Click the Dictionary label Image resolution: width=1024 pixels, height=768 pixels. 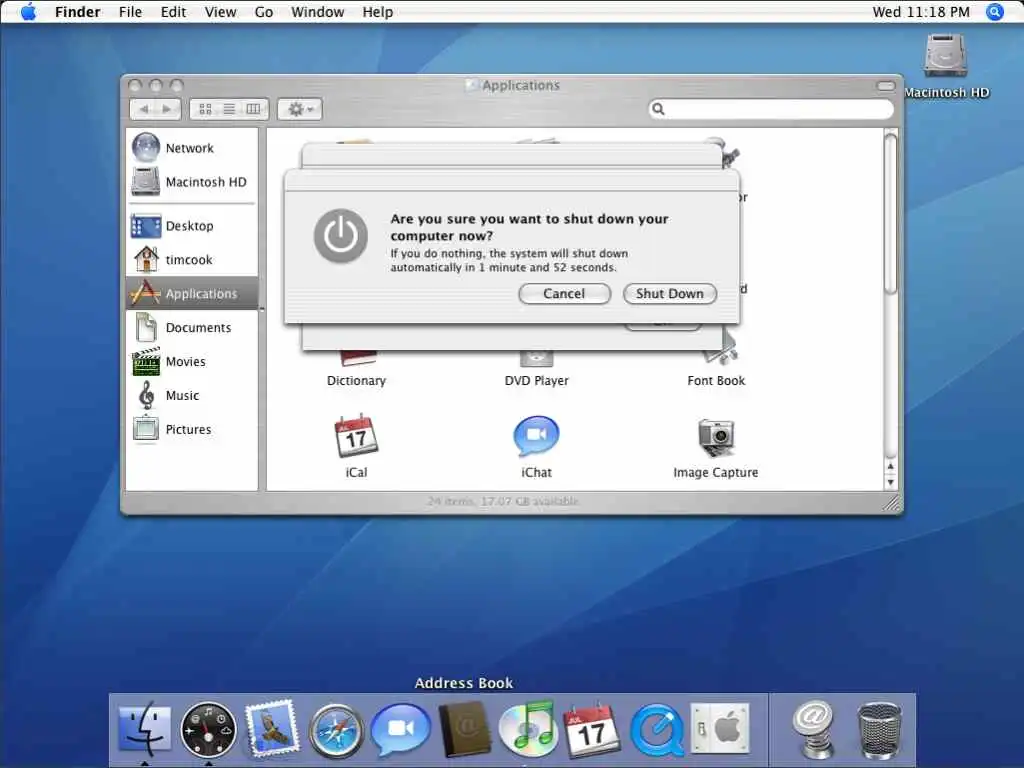point(357,381)
